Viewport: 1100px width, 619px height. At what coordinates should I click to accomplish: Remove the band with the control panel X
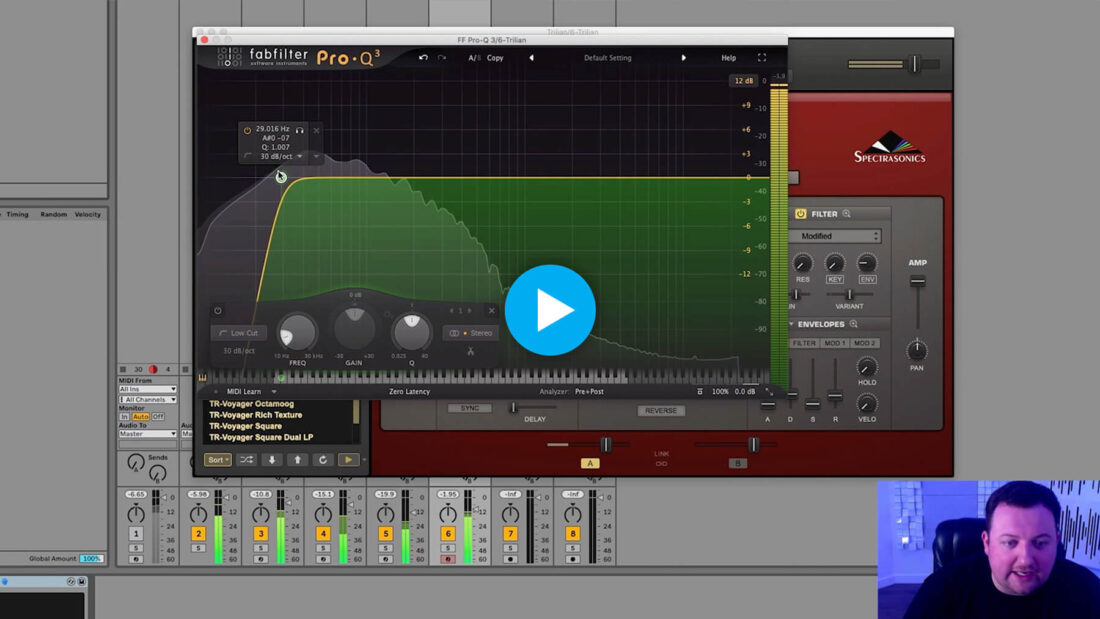[492, 310]
